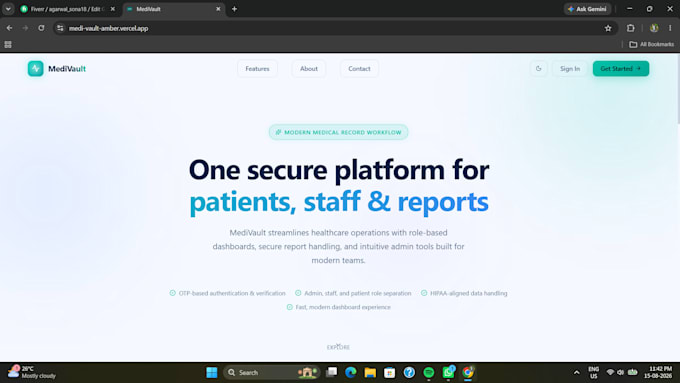Click the Get Started button
Screen dimensions: 680x383
coord(621,69)
